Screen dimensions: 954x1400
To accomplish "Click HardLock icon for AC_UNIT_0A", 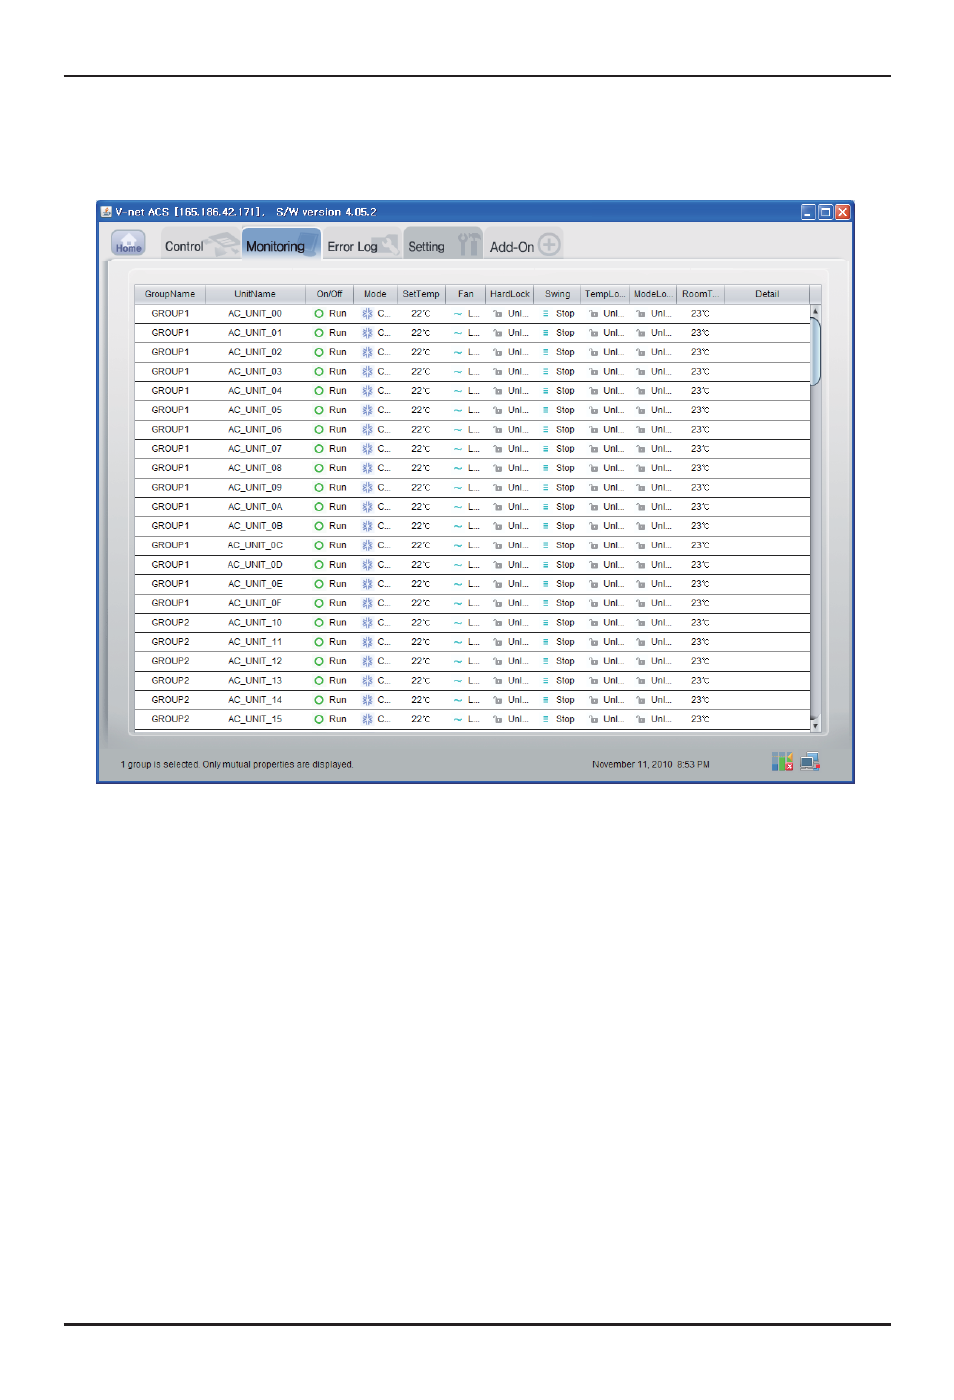I will pyautogui.click(x=498, y=507).
